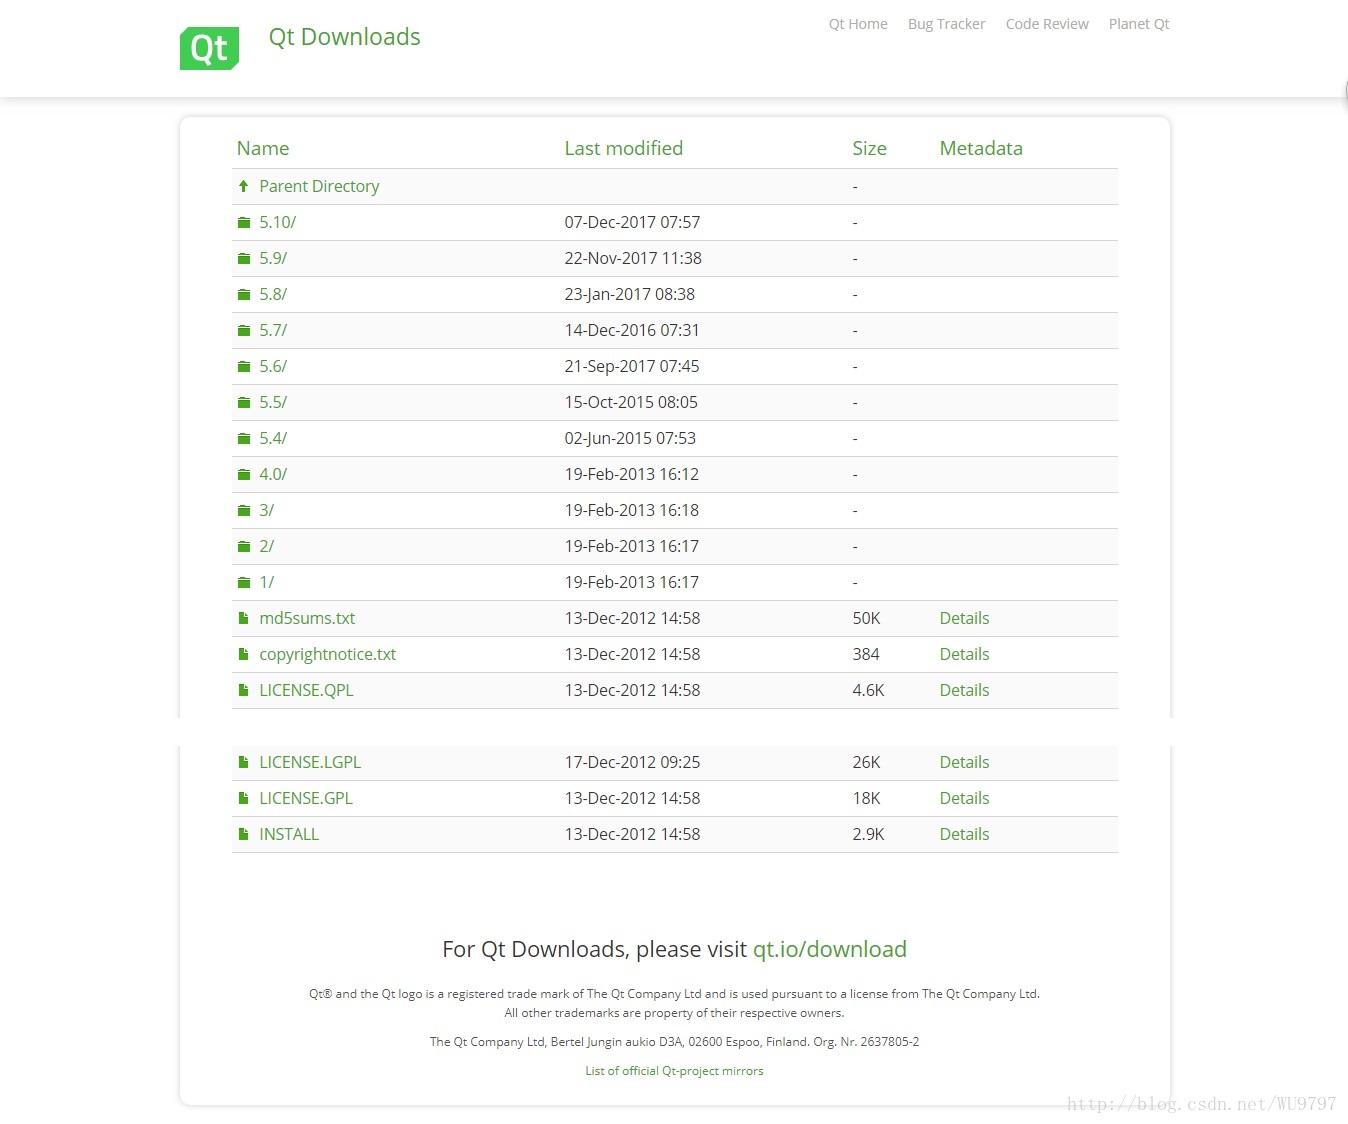The width and height of the screenshot is (1348, 1124).
Task: View Details for LICENSE.QPL
Action: pos(964,690)
